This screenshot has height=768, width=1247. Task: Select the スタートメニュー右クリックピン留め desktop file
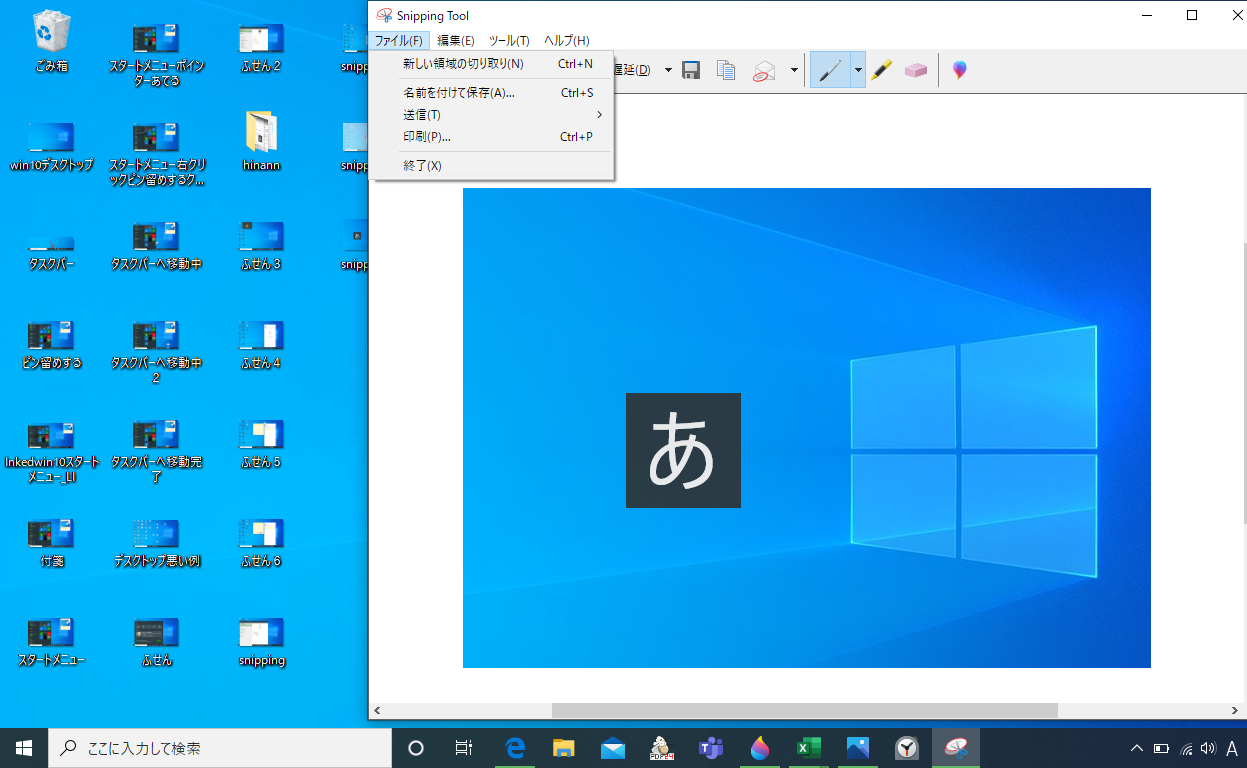pos(156,154)
